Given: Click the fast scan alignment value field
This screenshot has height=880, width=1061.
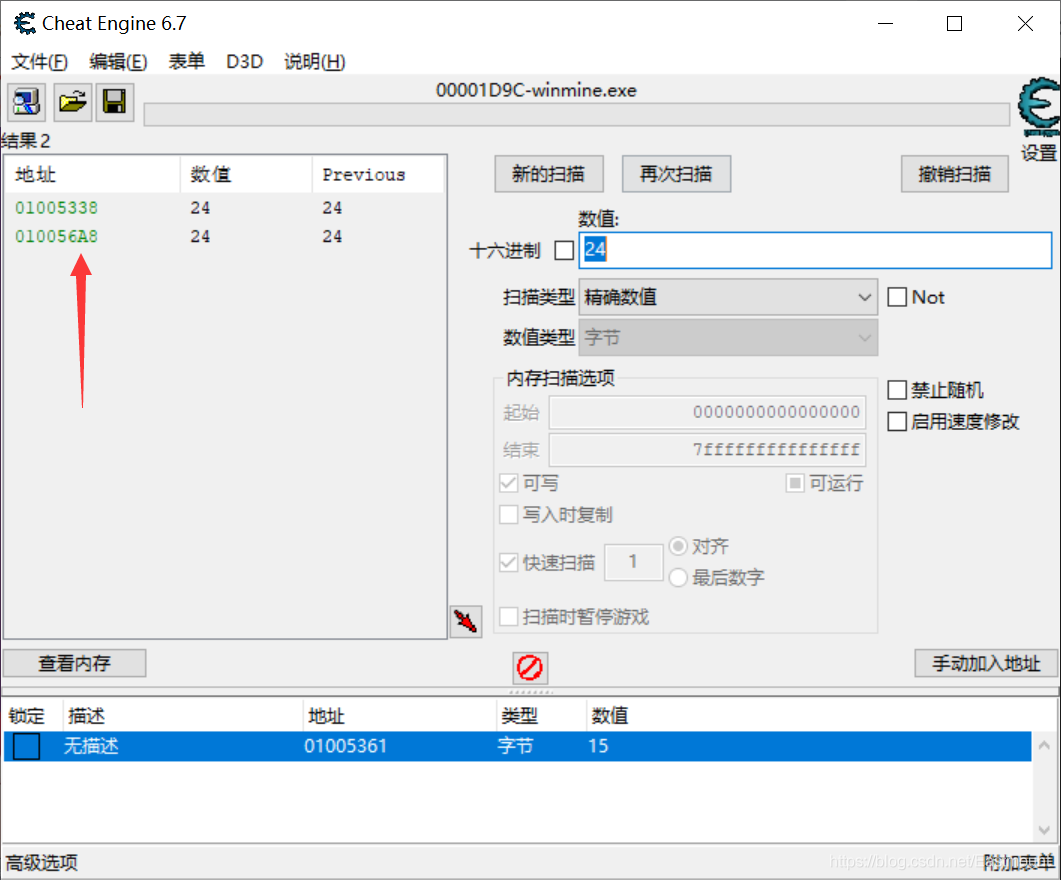Looking at the screenshot, I should tap(633, 562).
